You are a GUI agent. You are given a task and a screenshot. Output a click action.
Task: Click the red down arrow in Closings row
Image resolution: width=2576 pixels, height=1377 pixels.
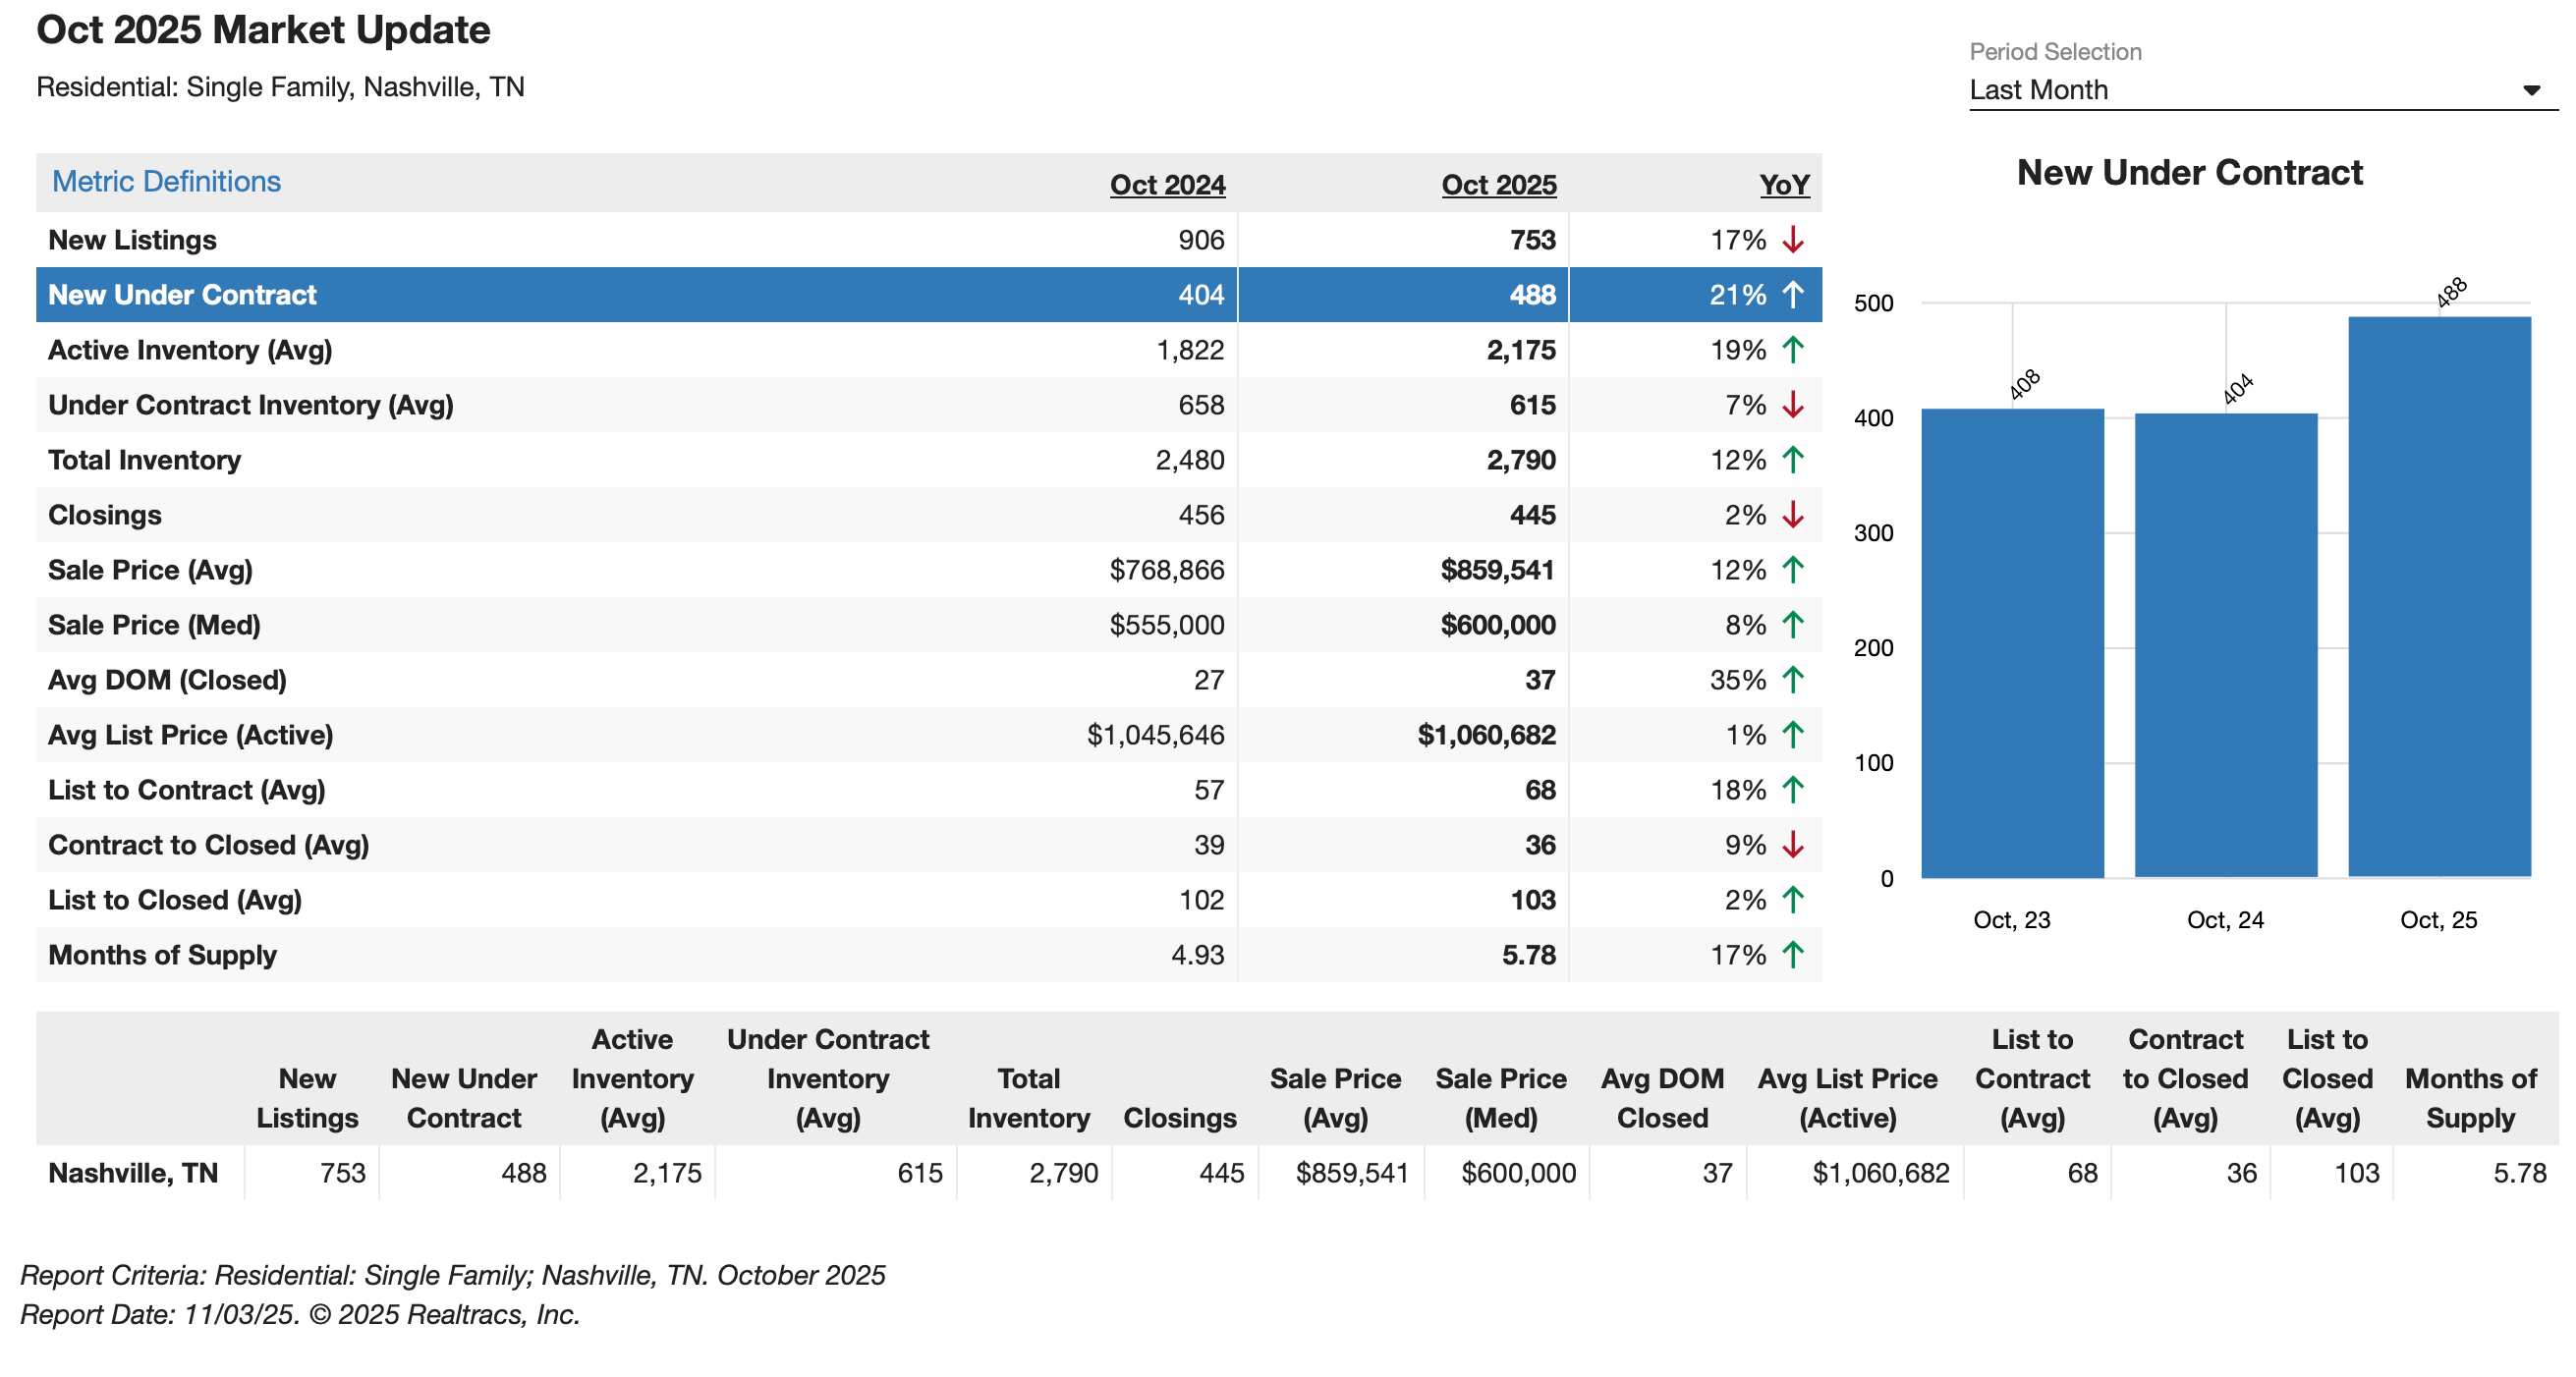1793,515
